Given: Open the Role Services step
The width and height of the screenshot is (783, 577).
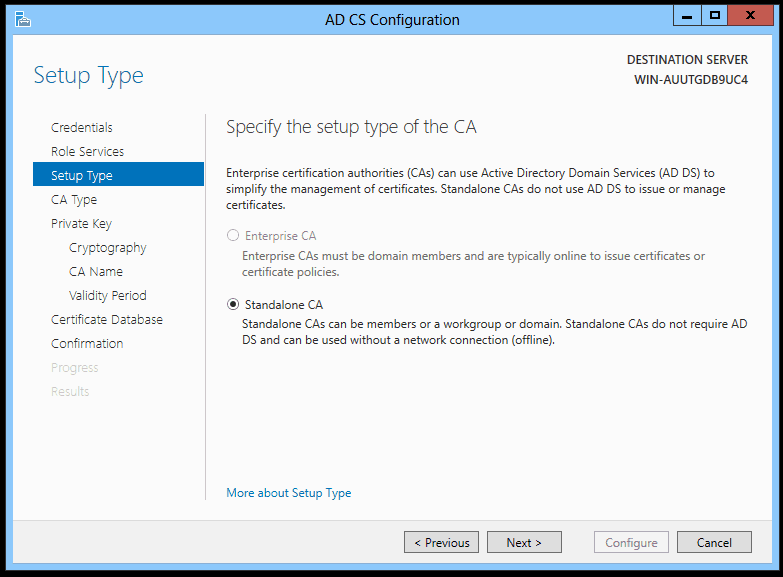Looking at the screenshot, I should coord(88,151).
